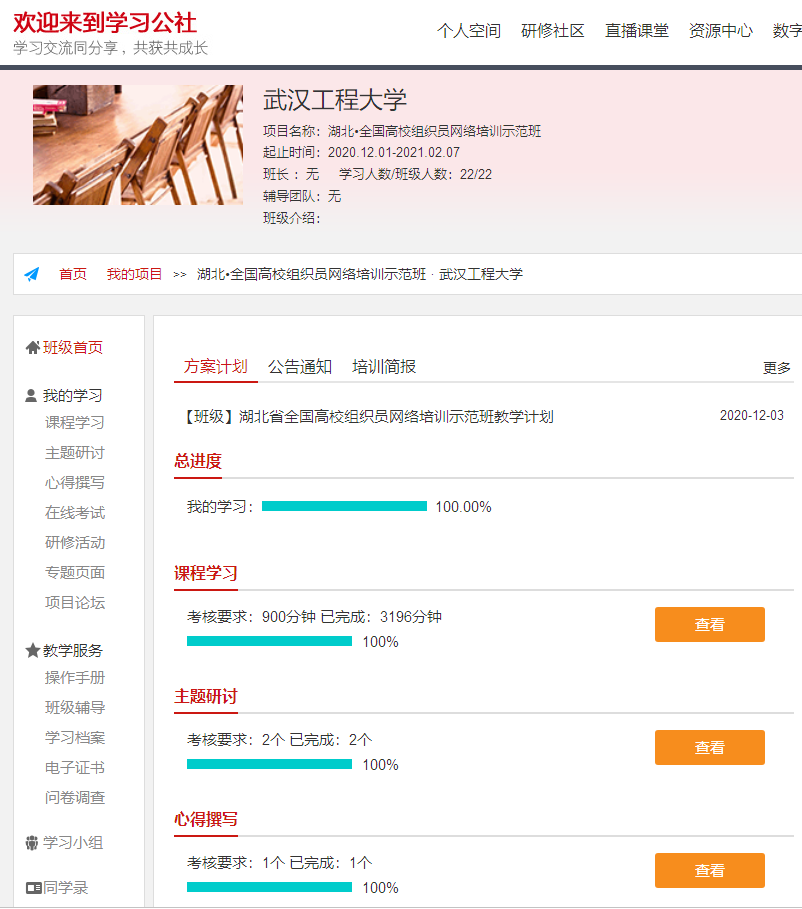Click the card icon beside 同学录
The height and width of the screenshot is (909, 802).
[x=33, y=888]
